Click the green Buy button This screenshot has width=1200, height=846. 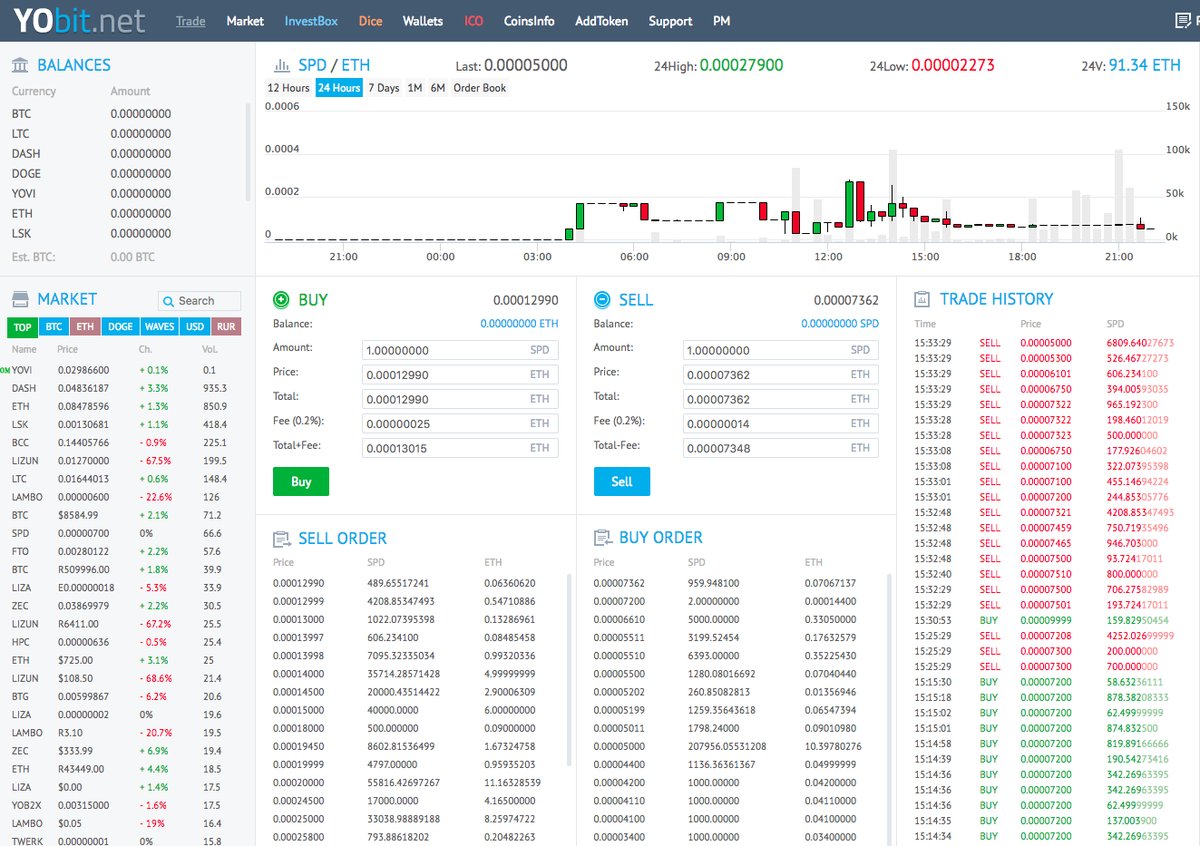(x=301, y=482)
